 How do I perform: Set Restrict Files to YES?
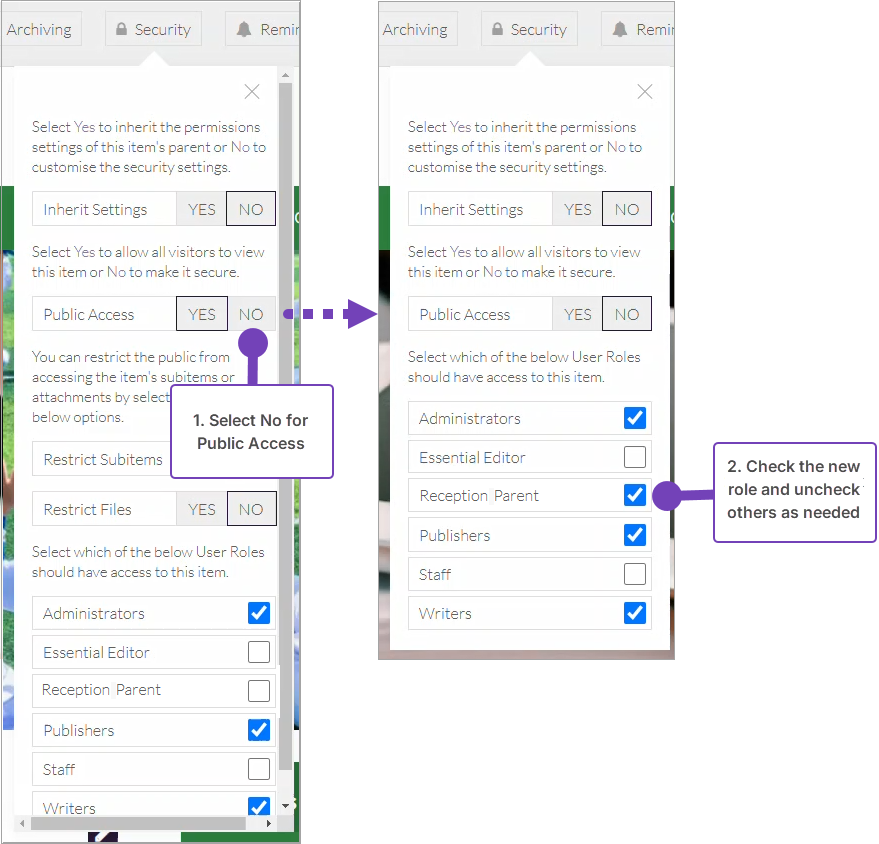coord(202,509)
